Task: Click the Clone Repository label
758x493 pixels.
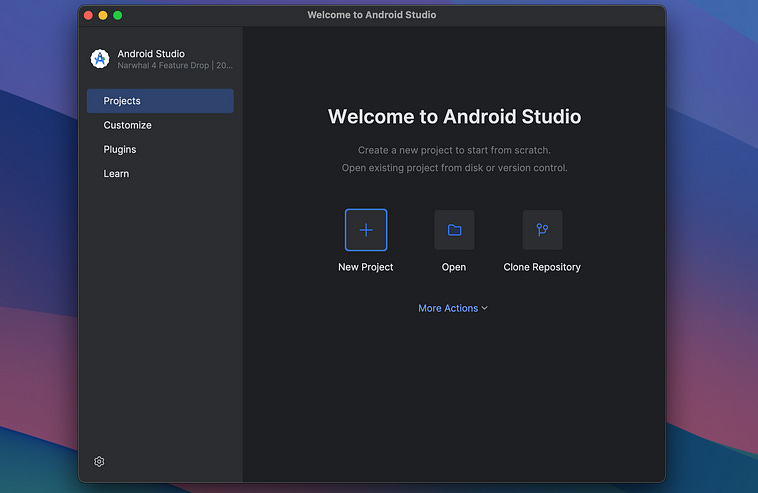Action: [542, 267]
